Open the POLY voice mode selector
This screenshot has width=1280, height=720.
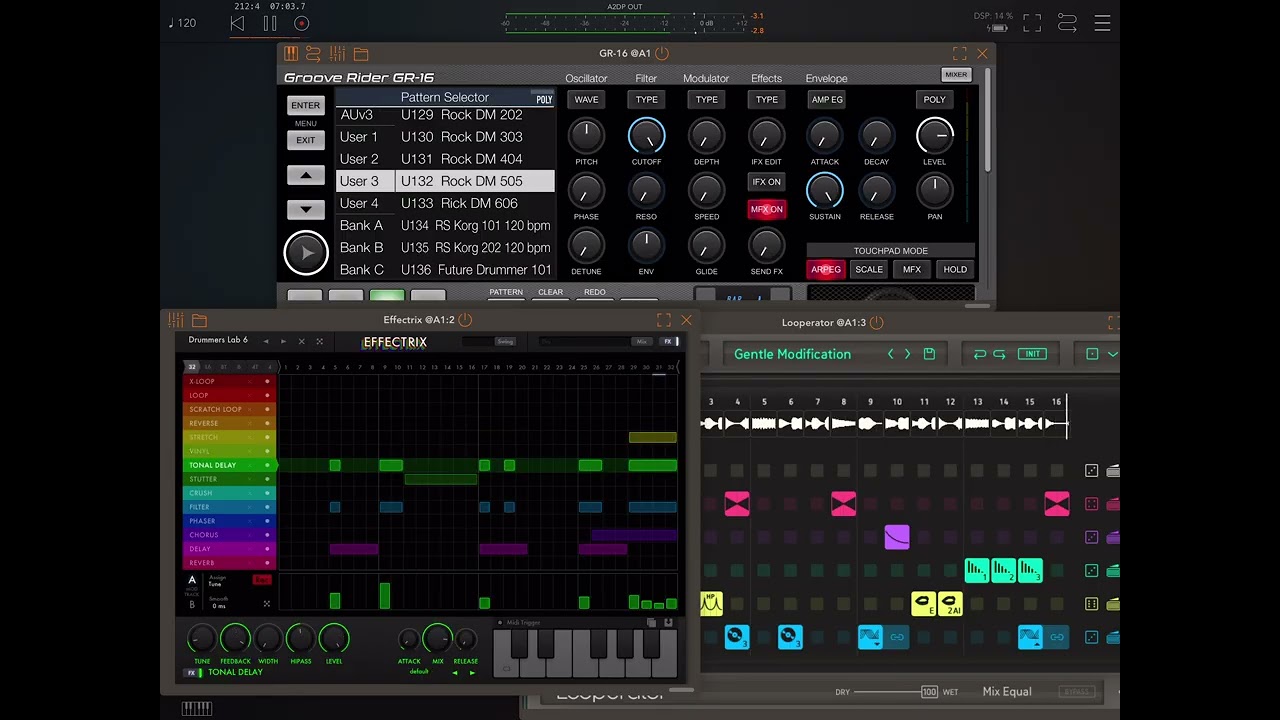coord(934,100)
